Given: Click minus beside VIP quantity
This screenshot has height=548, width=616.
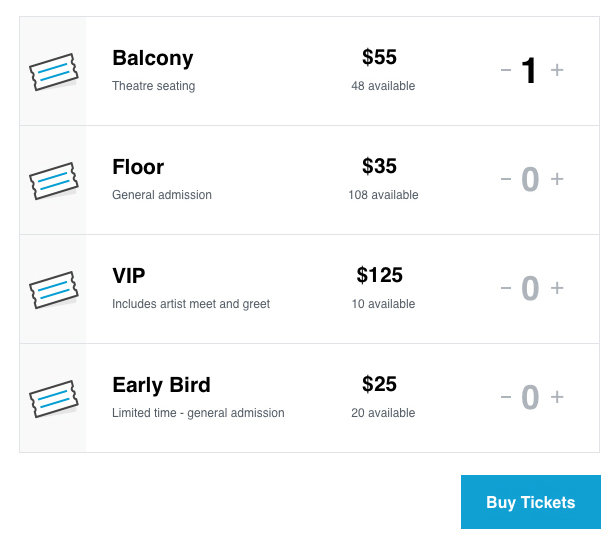Looking at the screenshot, I should [506, 288].
